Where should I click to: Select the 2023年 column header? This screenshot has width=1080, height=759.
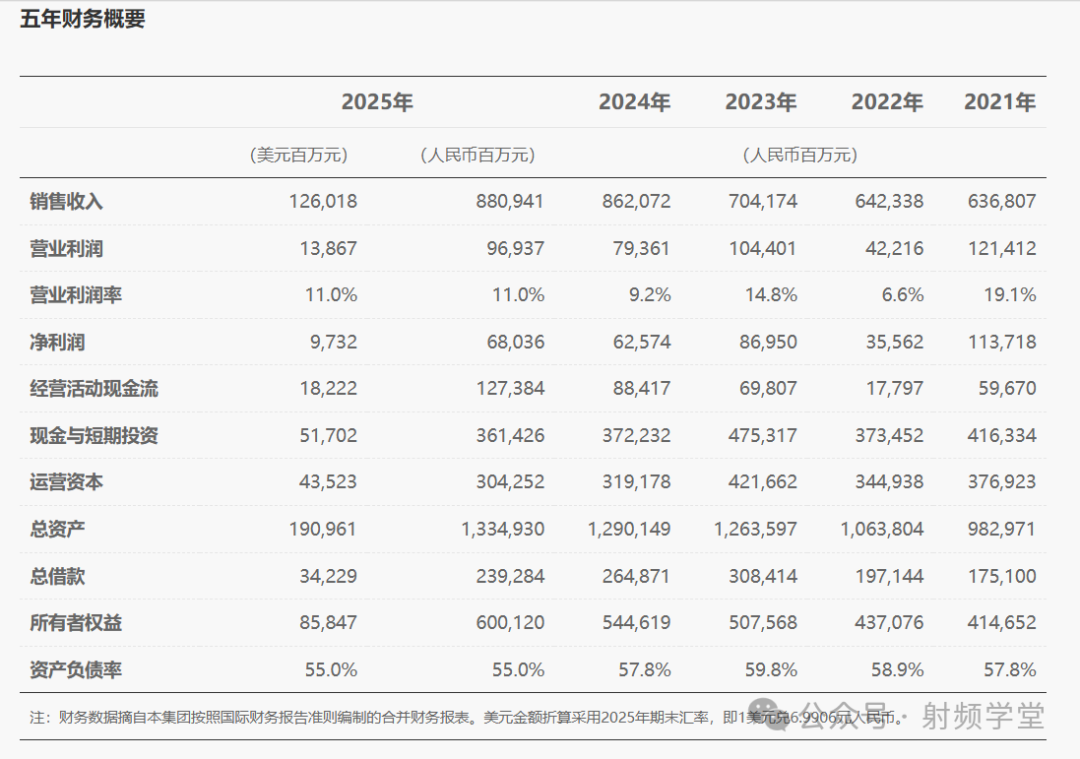coord(760,102)
